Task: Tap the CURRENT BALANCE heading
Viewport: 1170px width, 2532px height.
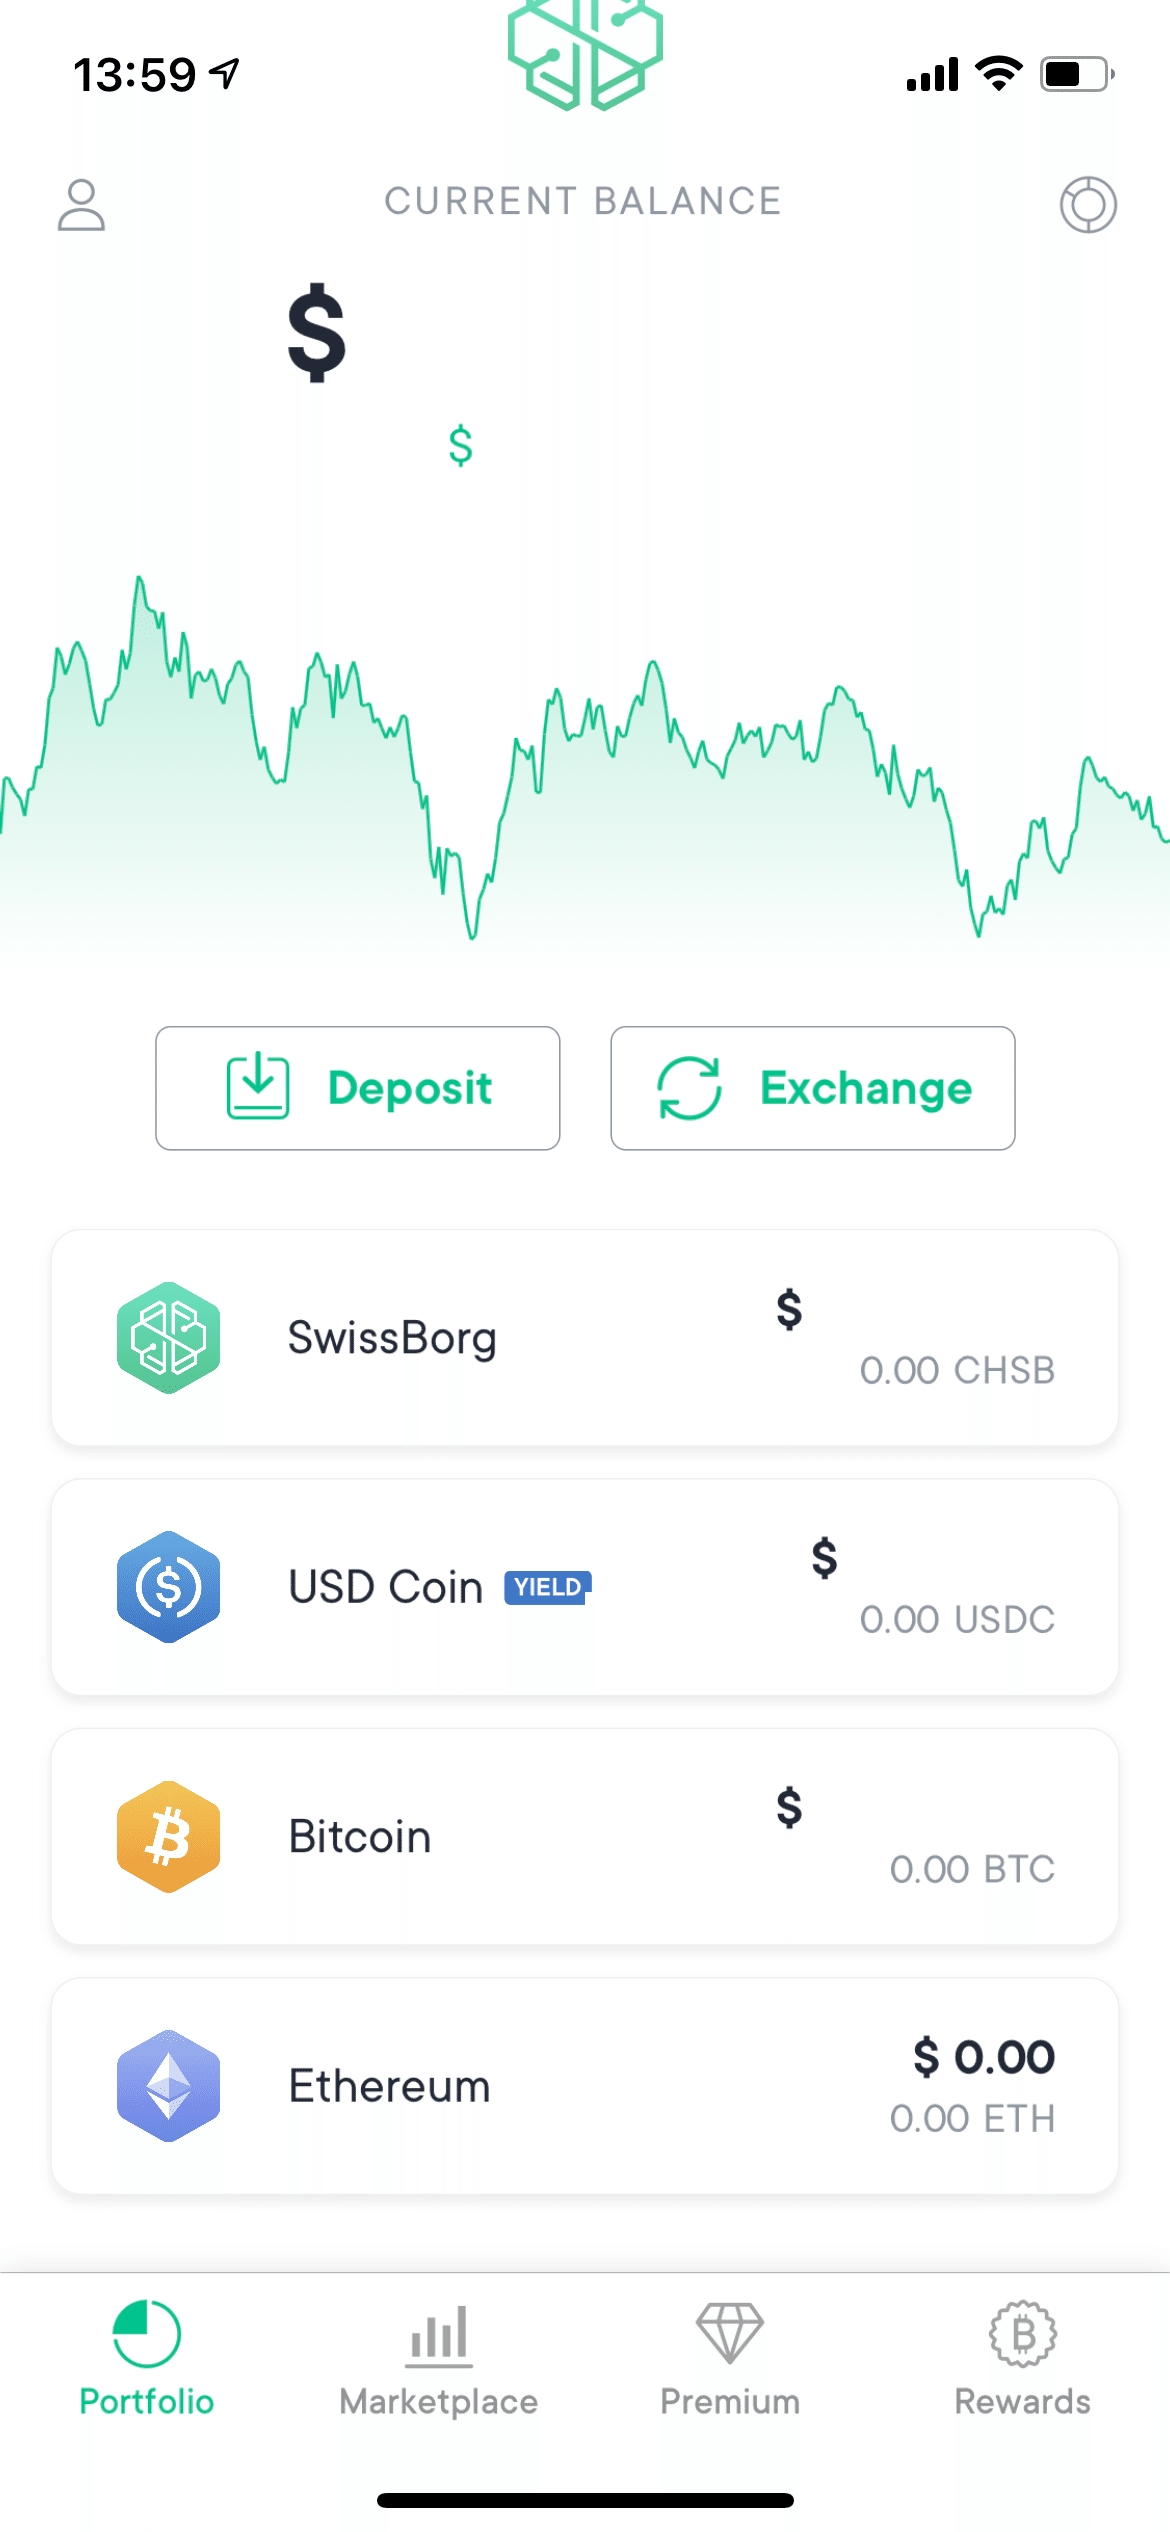Action: [x=583, y=201]
